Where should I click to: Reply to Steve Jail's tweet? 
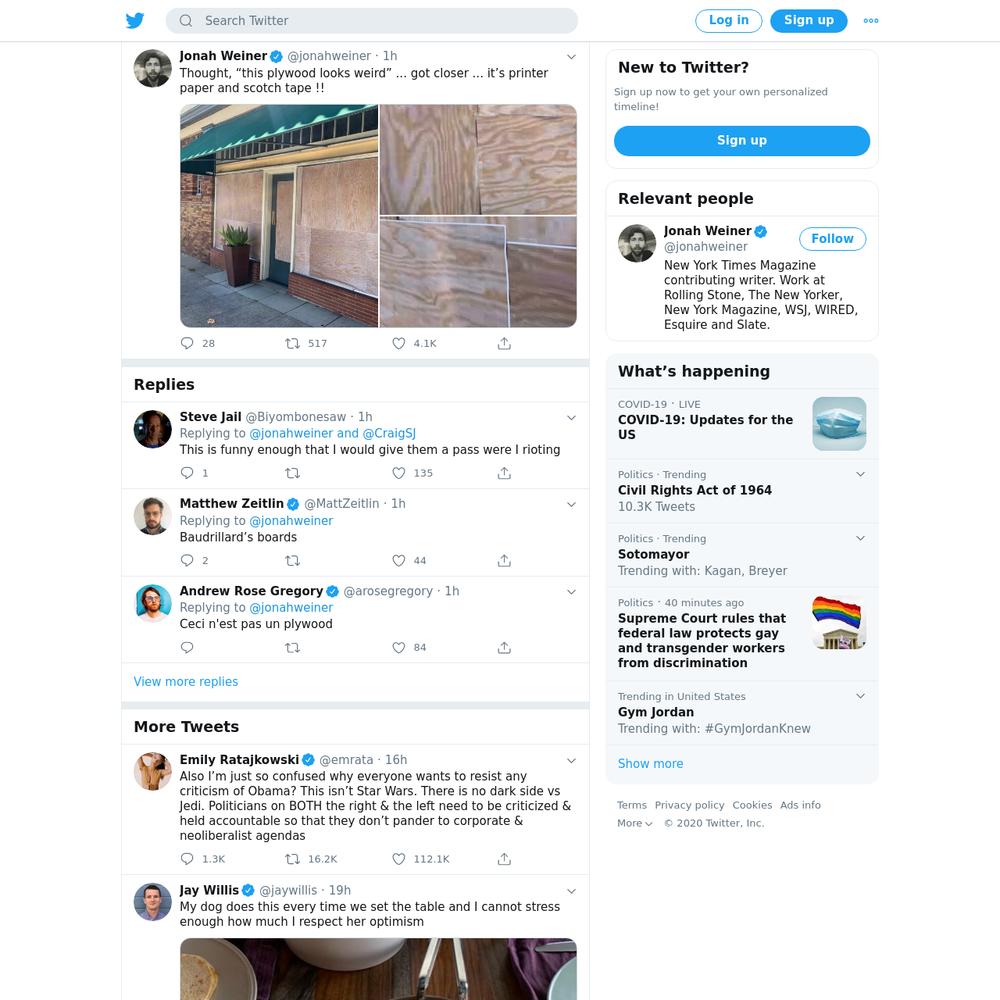187,473
